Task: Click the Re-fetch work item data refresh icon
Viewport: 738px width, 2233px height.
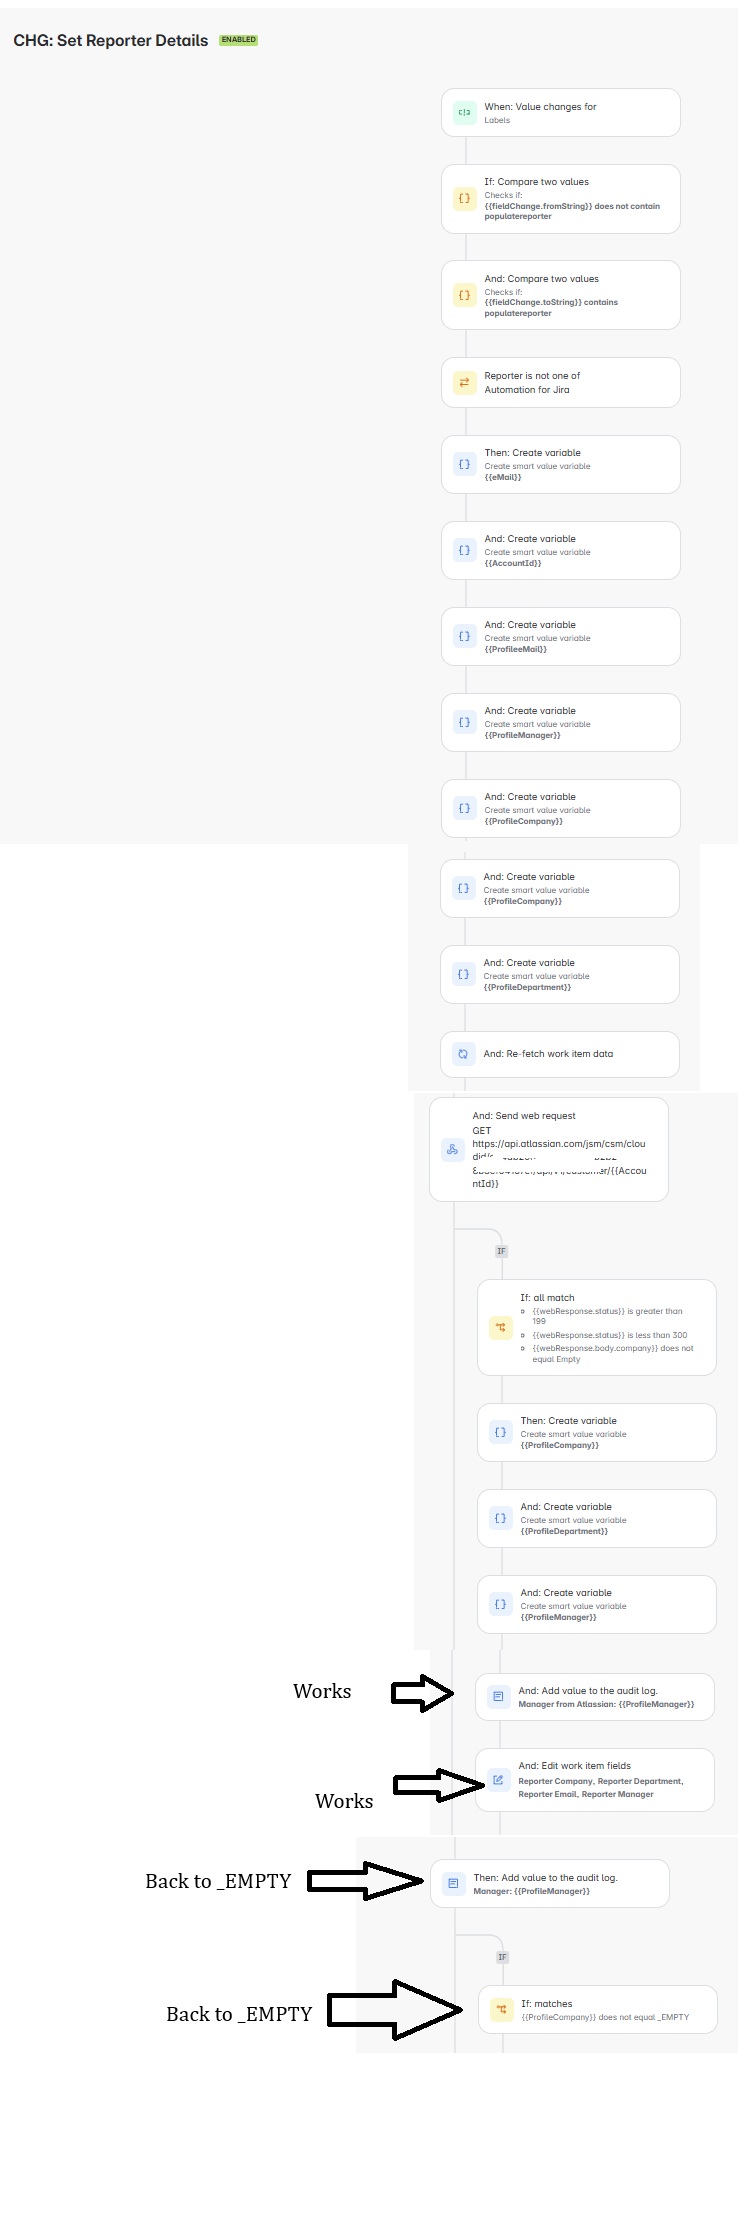Action: [x=463, y=1054]
